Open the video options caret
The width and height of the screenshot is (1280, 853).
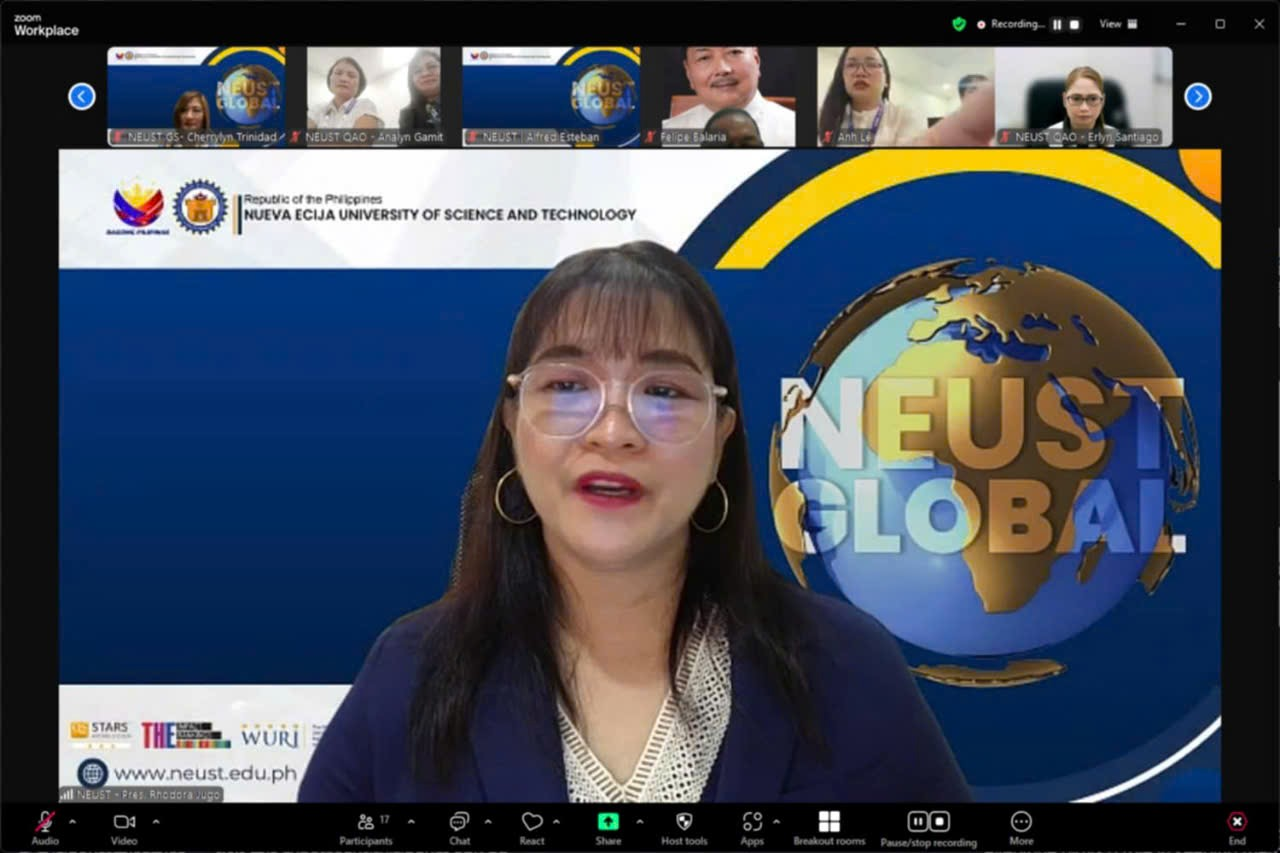point(155,822)
